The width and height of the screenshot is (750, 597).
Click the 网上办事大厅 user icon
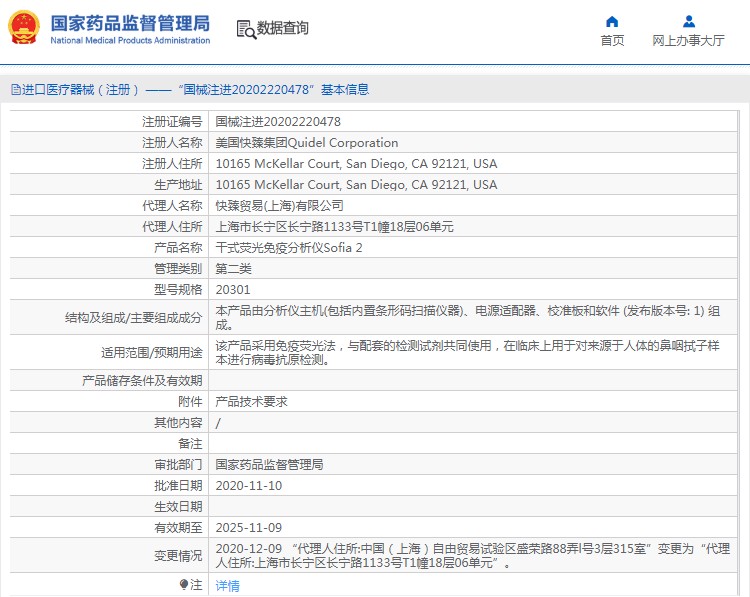[x=689, y=22]
